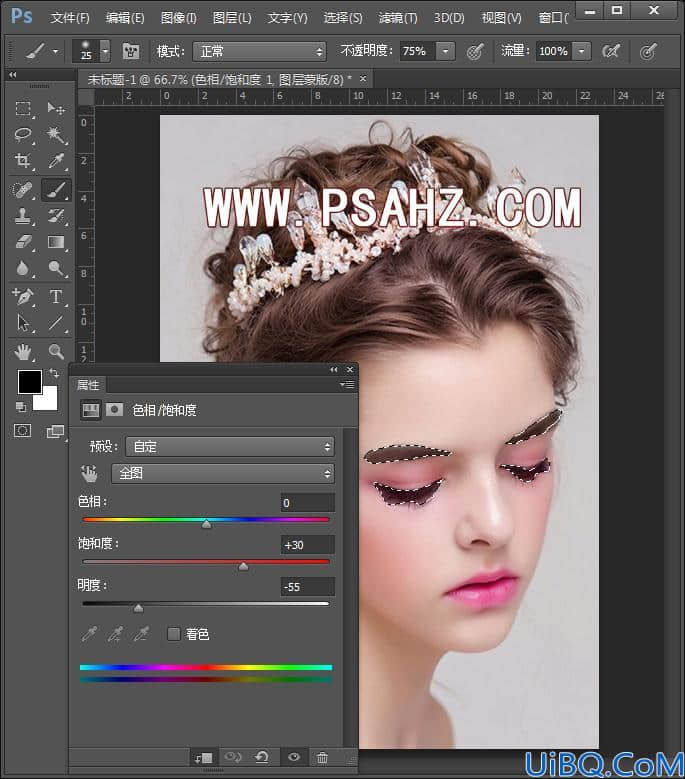The height and width of the screenshot is (779, 685).
Task: Reset adjustment to defaults
Action: pos(262,757)
